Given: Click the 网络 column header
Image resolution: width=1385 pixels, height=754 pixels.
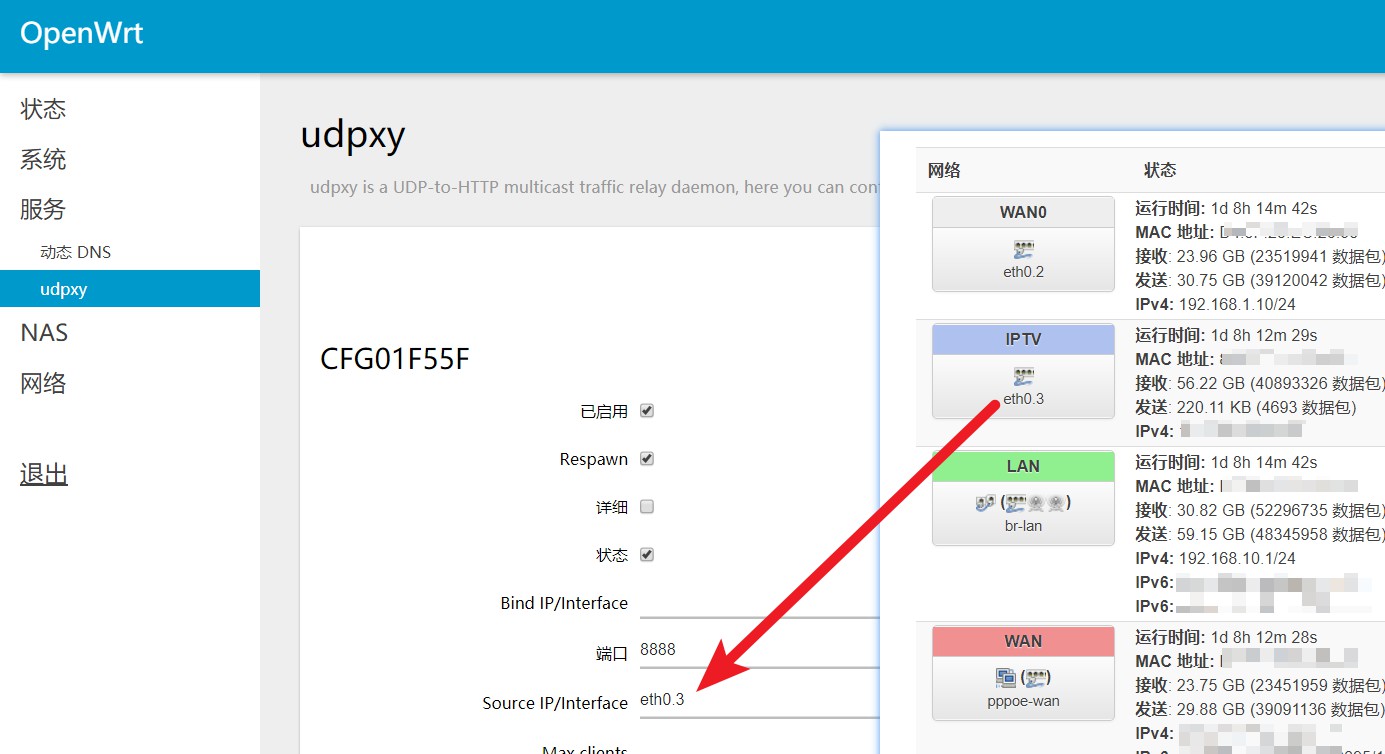Looking at the screenshot, I should tap(944, 170).
